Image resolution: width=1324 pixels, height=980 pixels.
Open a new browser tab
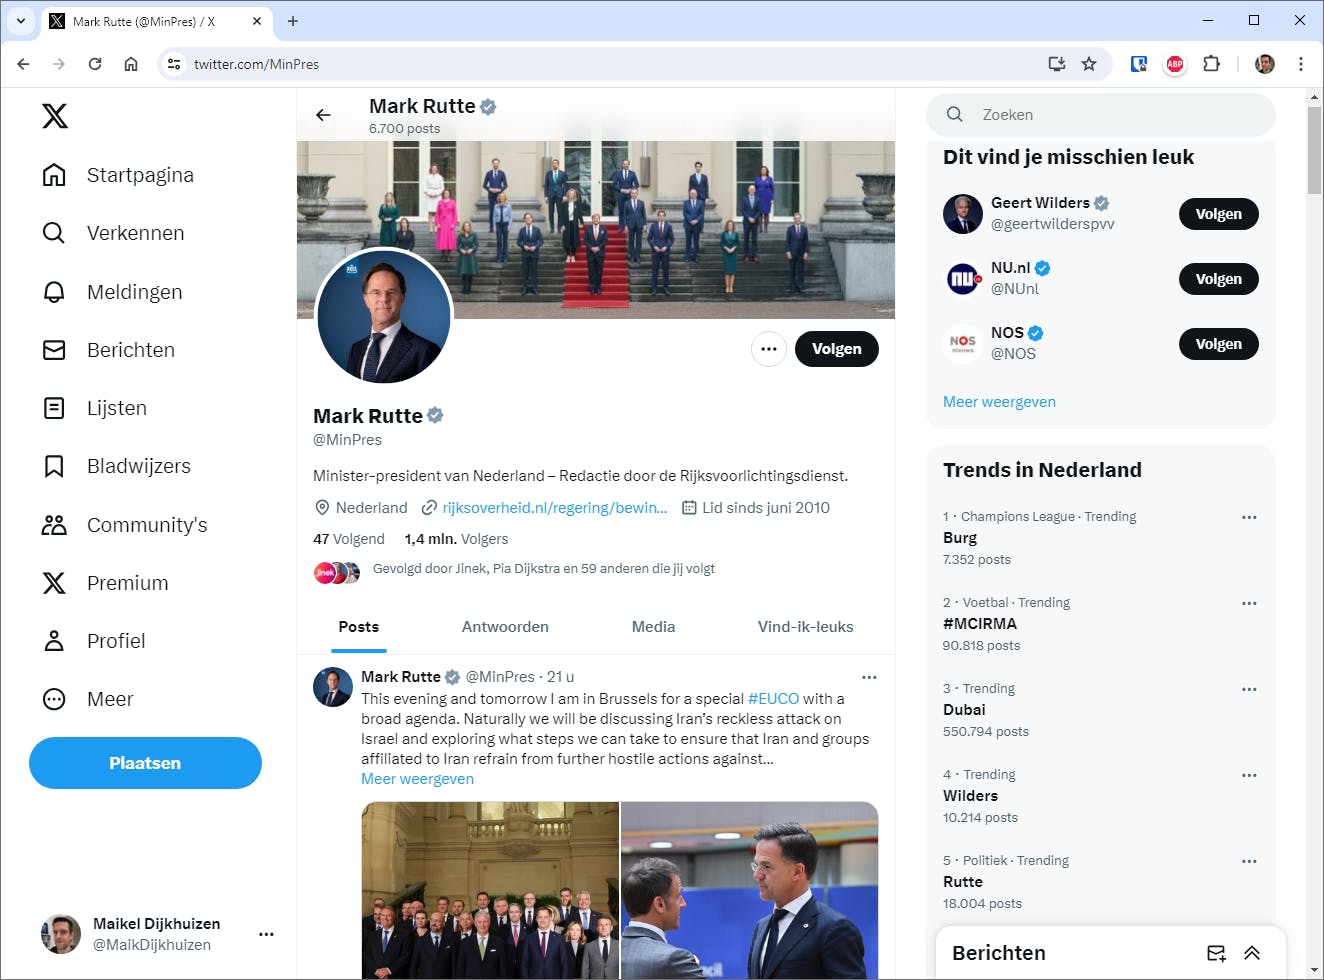pos(293,21)
